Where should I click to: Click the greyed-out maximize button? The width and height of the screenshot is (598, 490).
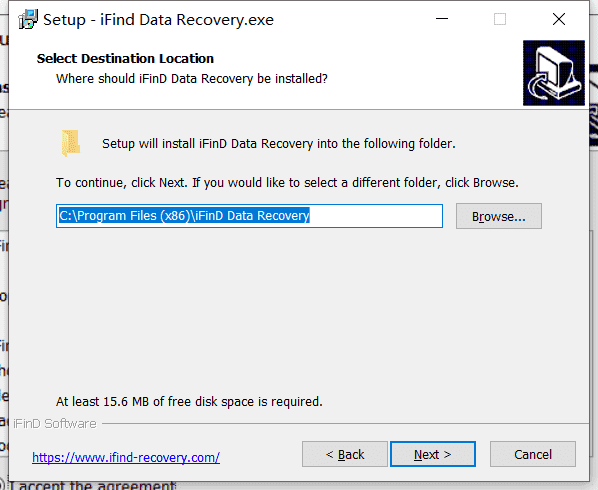[500, 19]
